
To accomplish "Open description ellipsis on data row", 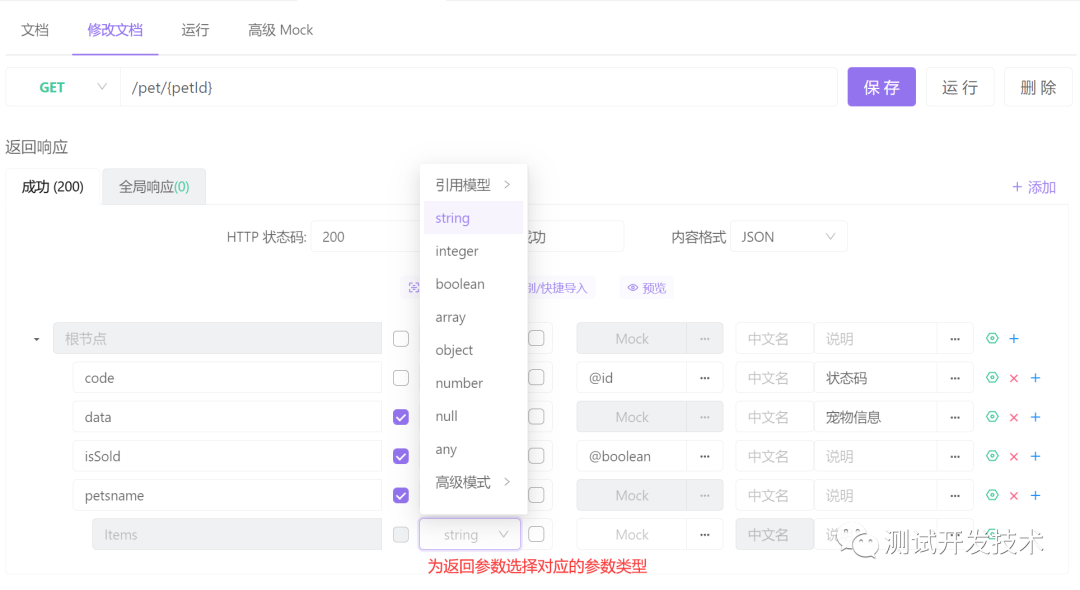I will [955, 417].
